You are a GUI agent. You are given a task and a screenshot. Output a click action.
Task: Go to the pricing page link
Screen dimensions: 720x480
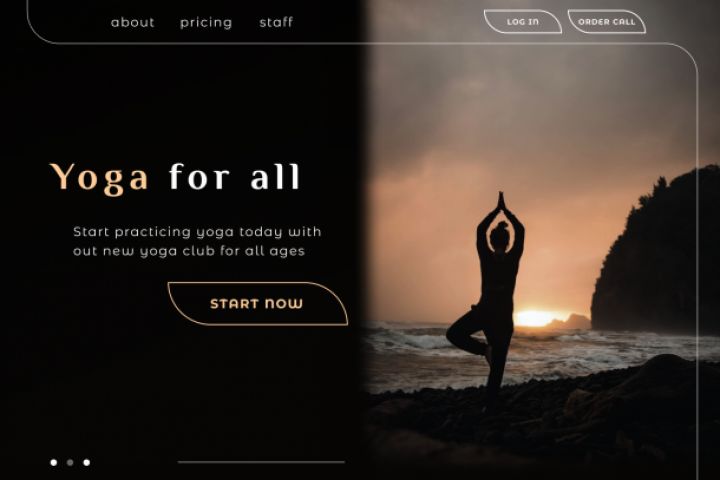click(x=206, y=23)
